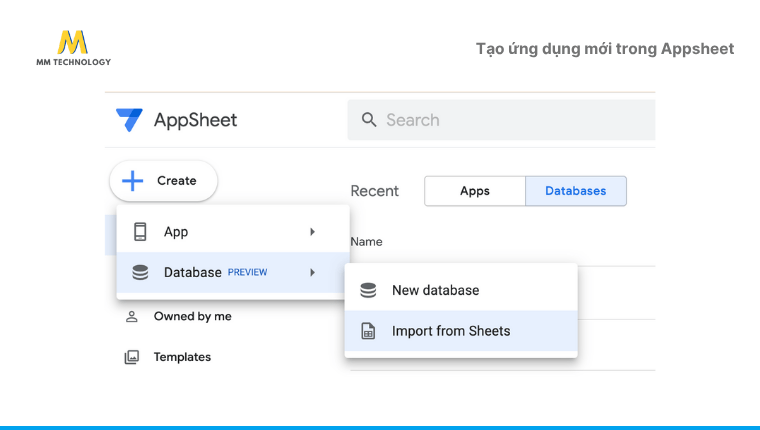Select Database in the Create menu

(233, 272)
